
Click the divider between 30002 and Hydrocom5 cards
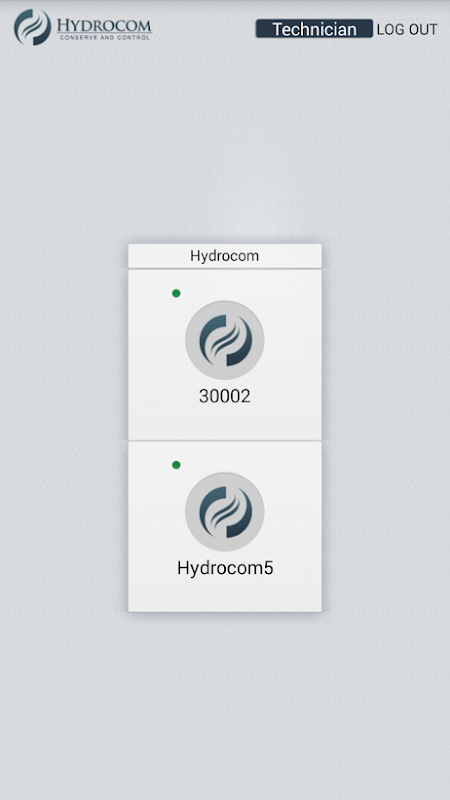[x=224, y=440]
